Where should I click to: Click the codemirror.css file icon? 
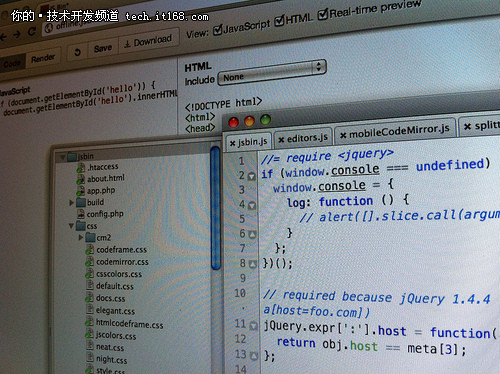(89, 262)
